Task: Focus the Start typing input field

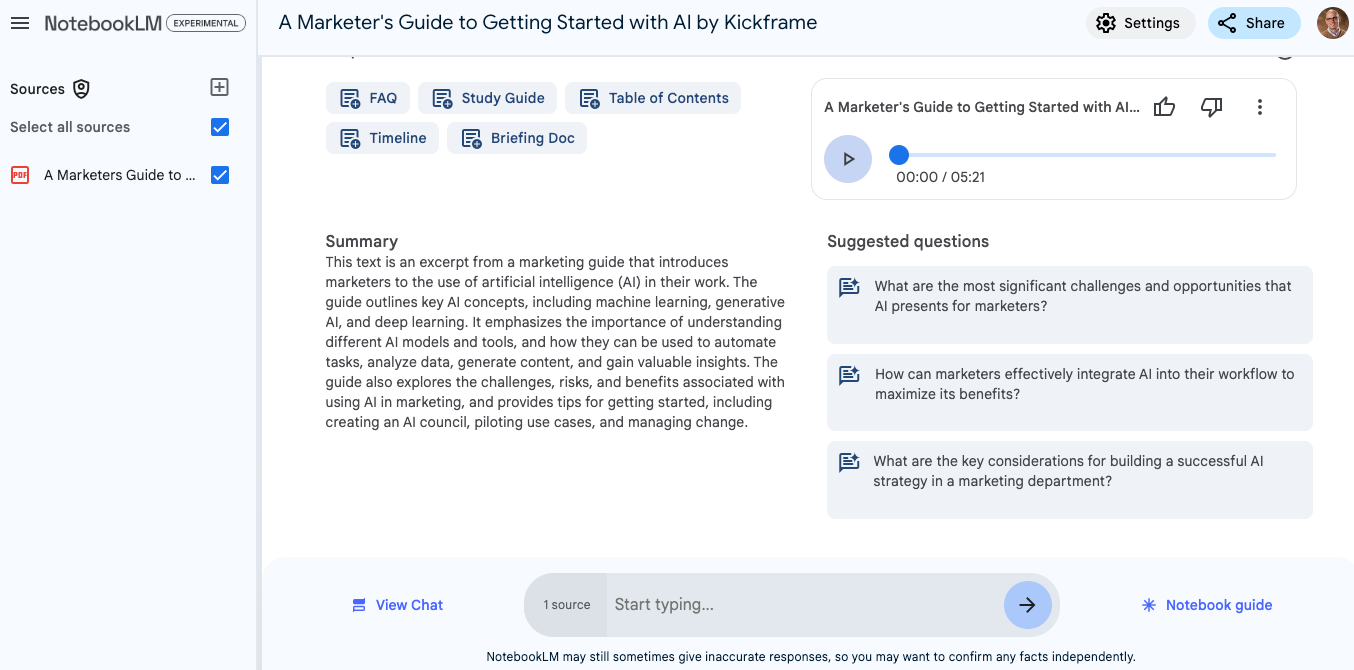Action: coord(805,605)
